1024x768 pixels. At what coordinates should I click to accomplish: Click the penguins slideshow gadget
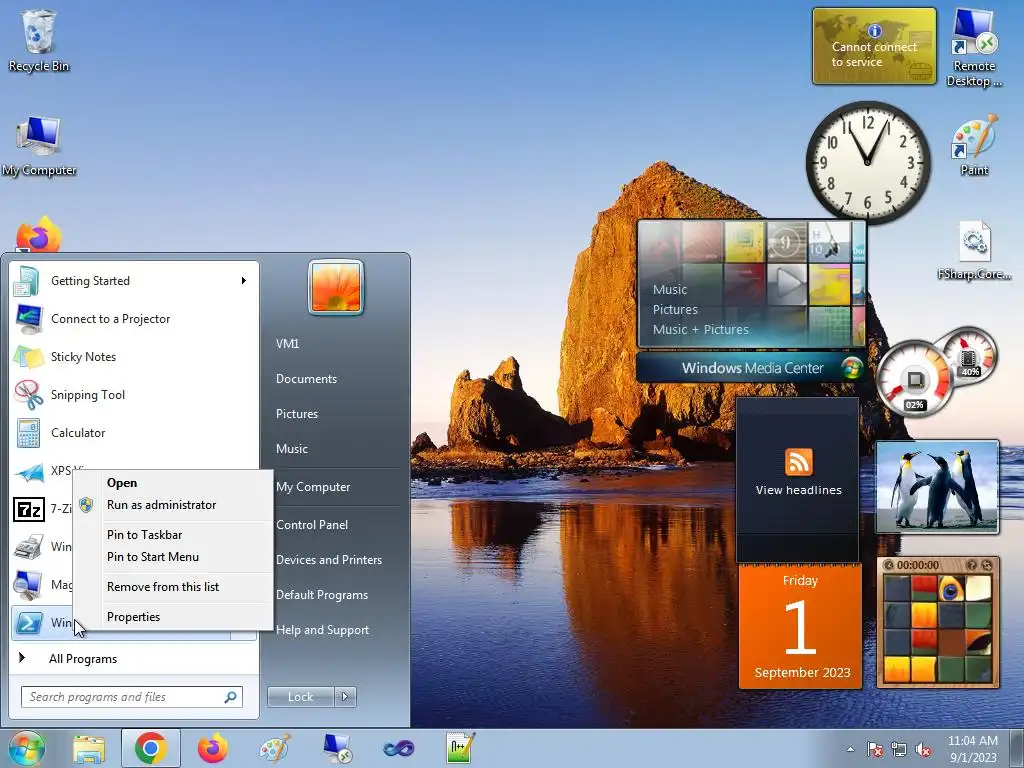937,487
